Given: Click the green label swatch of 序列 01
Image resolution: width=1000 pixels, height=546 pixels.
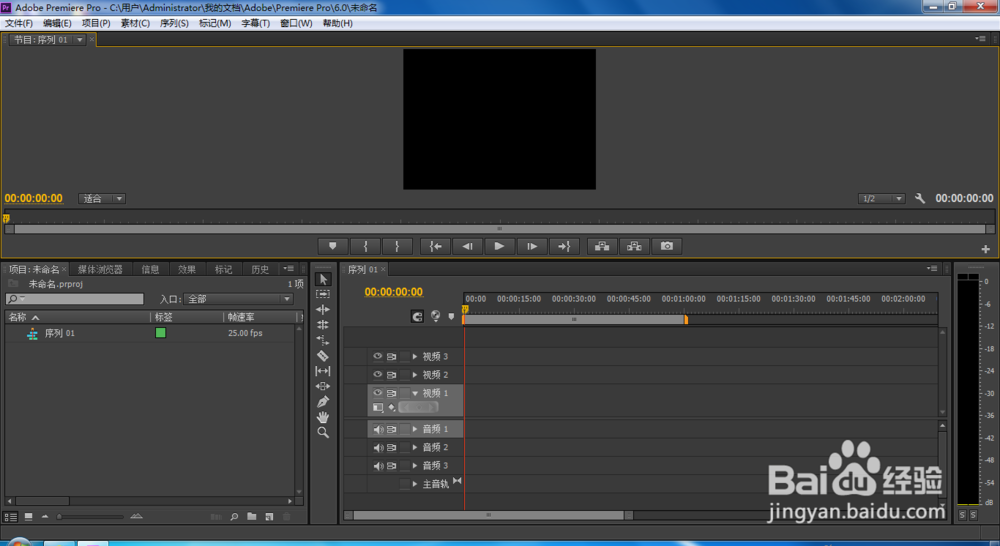Looking at the screenshot, I should click(160, 333).
